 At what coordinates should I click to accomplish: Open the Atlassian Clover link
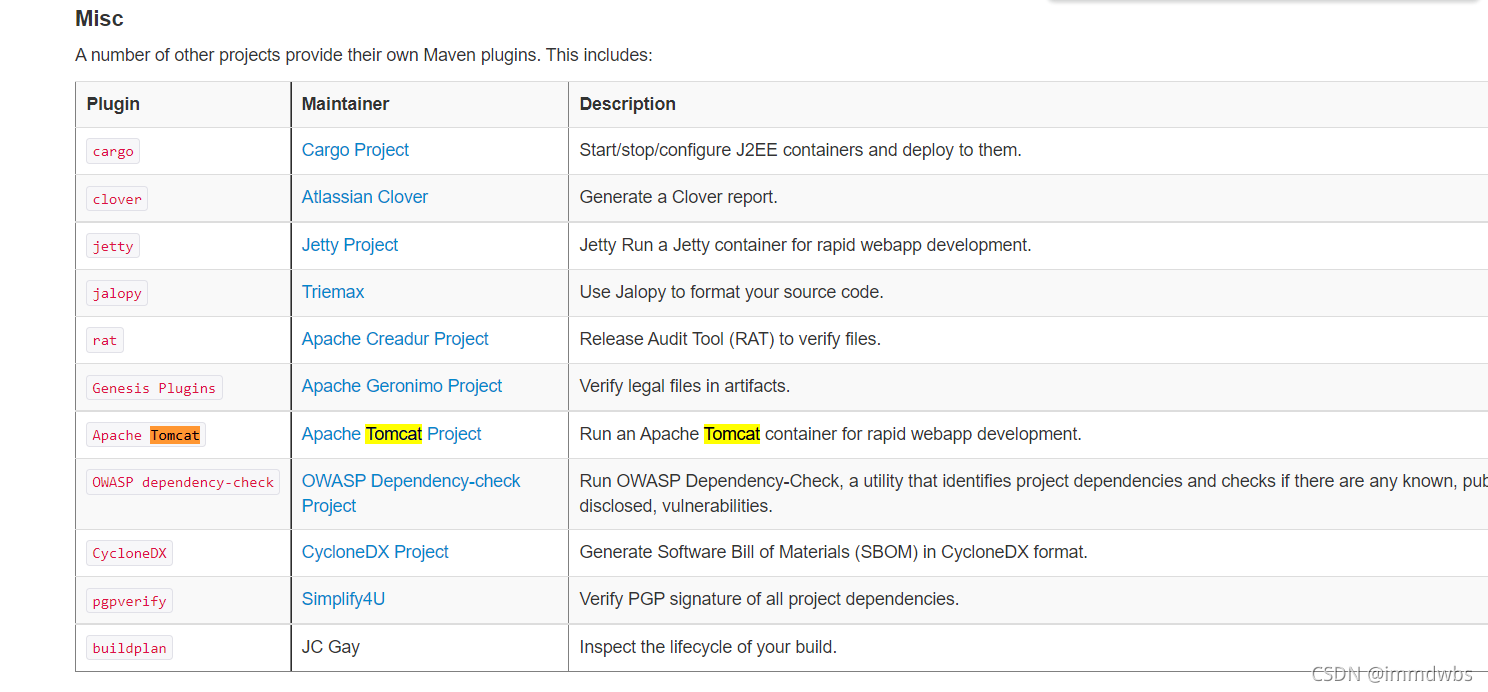coord(365,197)
